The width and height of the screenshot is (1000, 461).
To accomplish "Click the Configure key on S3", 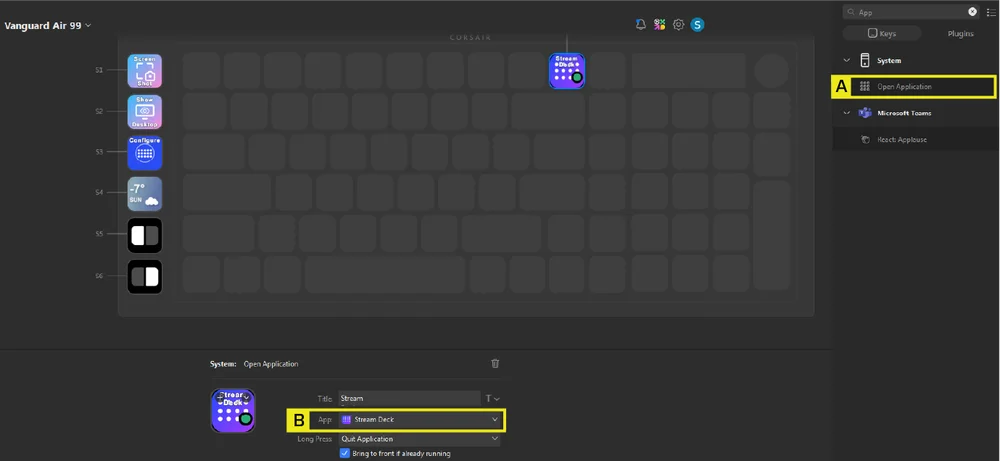I will (x=145, y=153).
